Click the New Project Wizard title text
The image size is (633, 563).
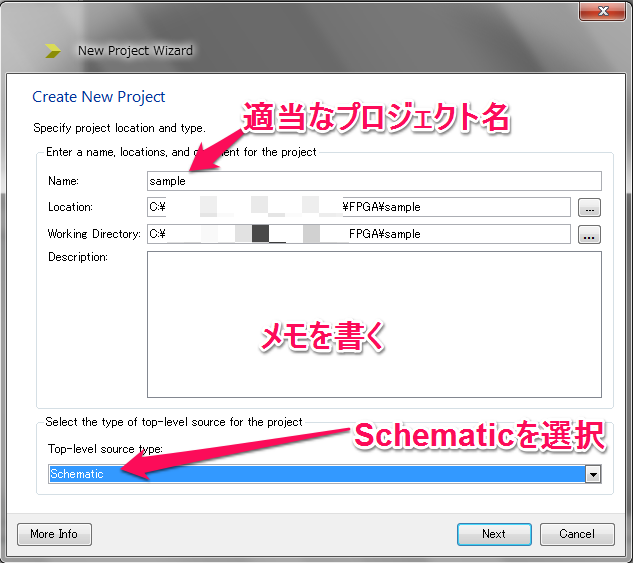pos(135,50)
